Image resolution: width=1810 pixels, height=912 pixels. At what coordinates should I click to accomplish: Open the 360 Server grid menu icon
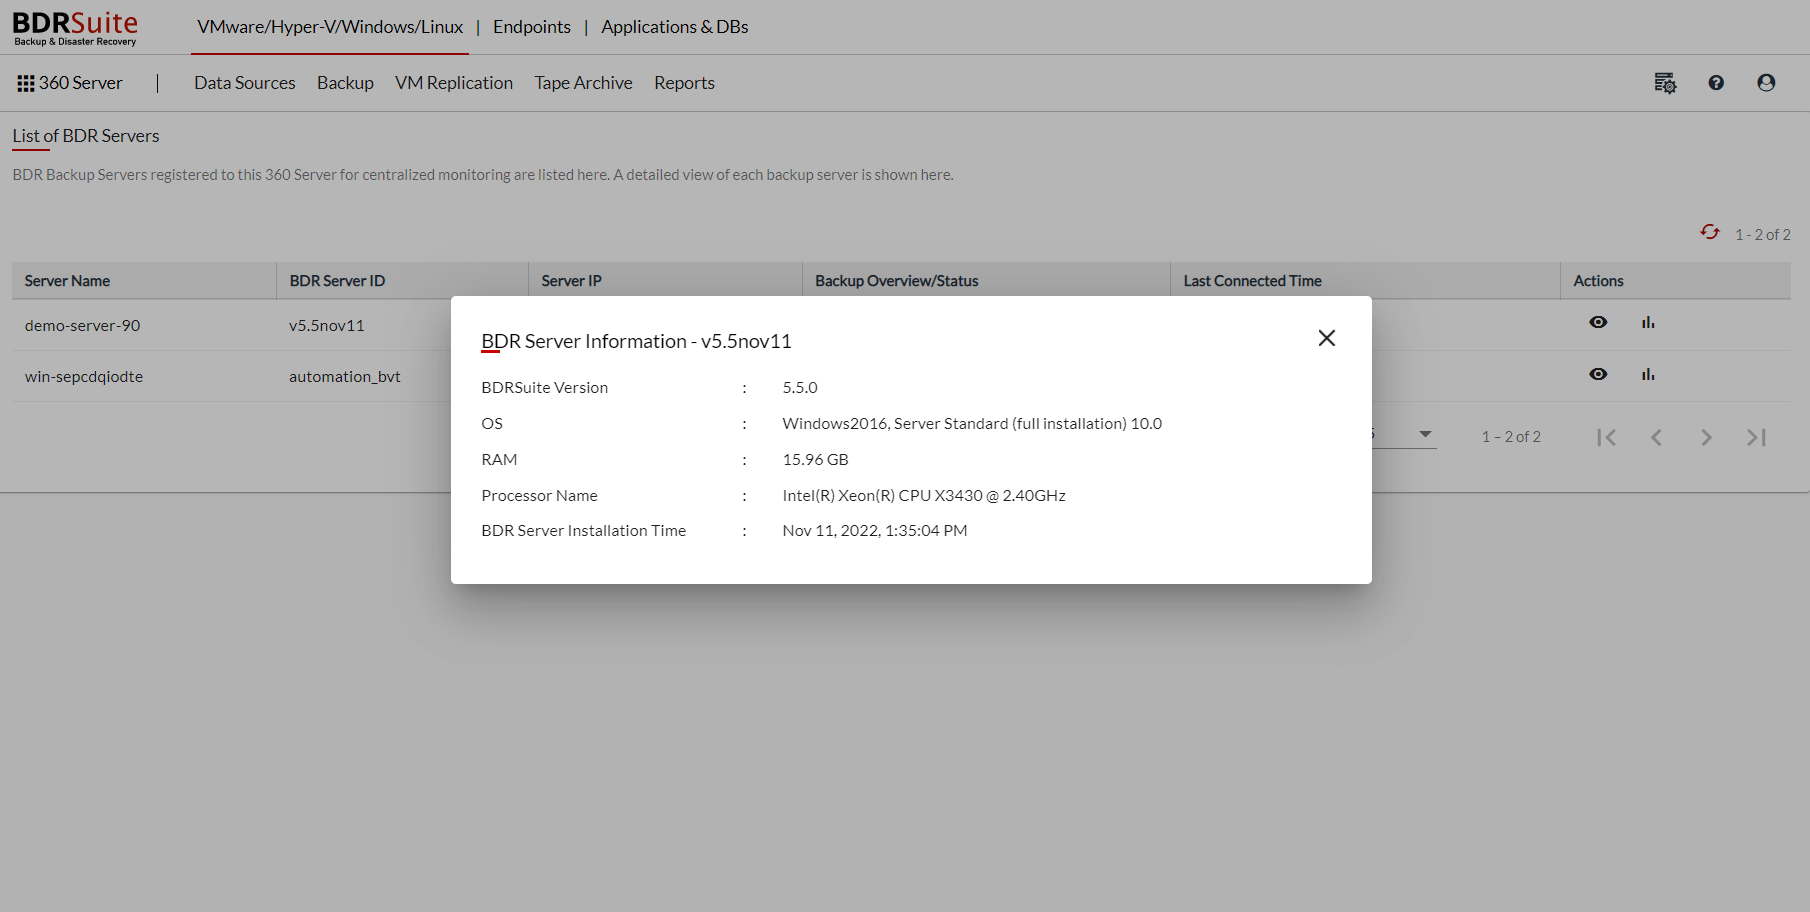coord(26,84)
